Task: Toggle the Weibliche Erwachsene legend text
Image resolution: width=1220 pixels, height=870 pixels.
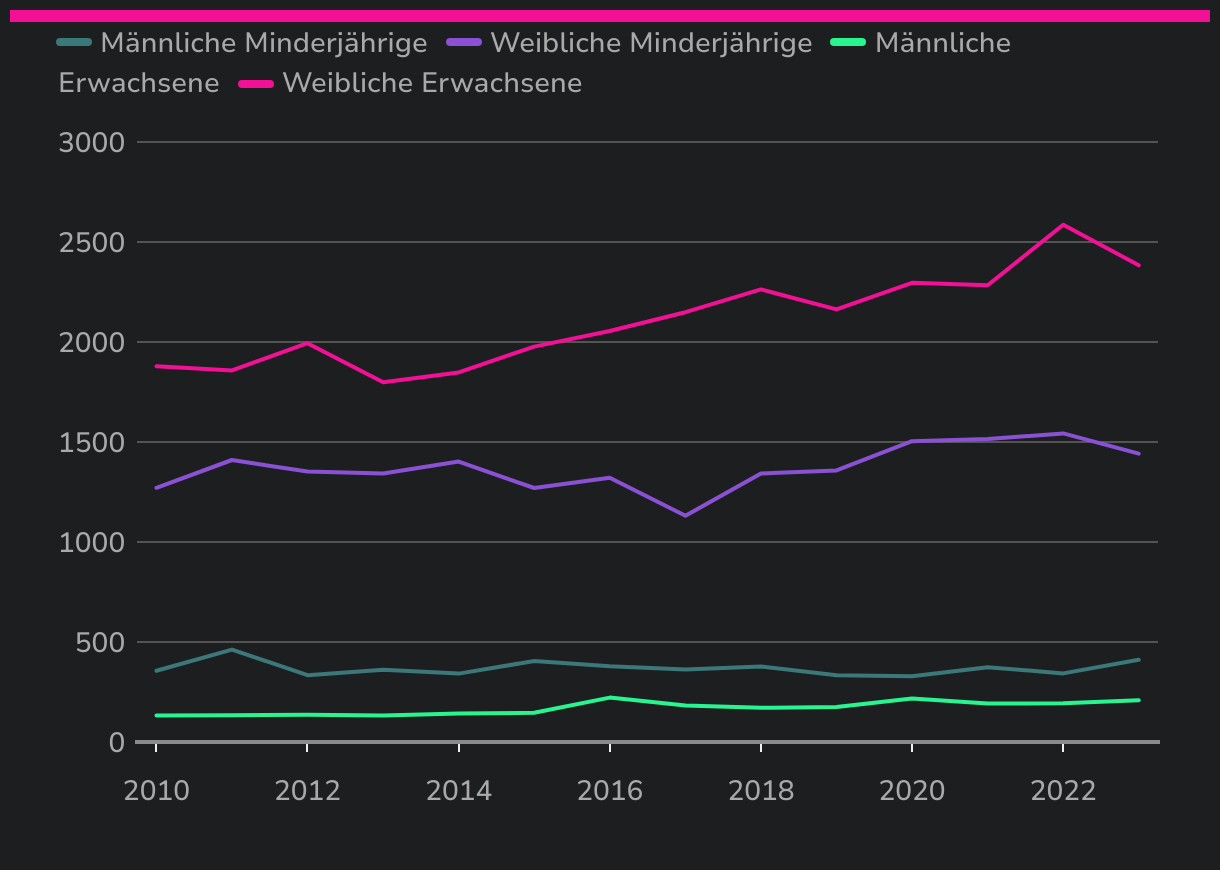Action: tap(432, 83)
